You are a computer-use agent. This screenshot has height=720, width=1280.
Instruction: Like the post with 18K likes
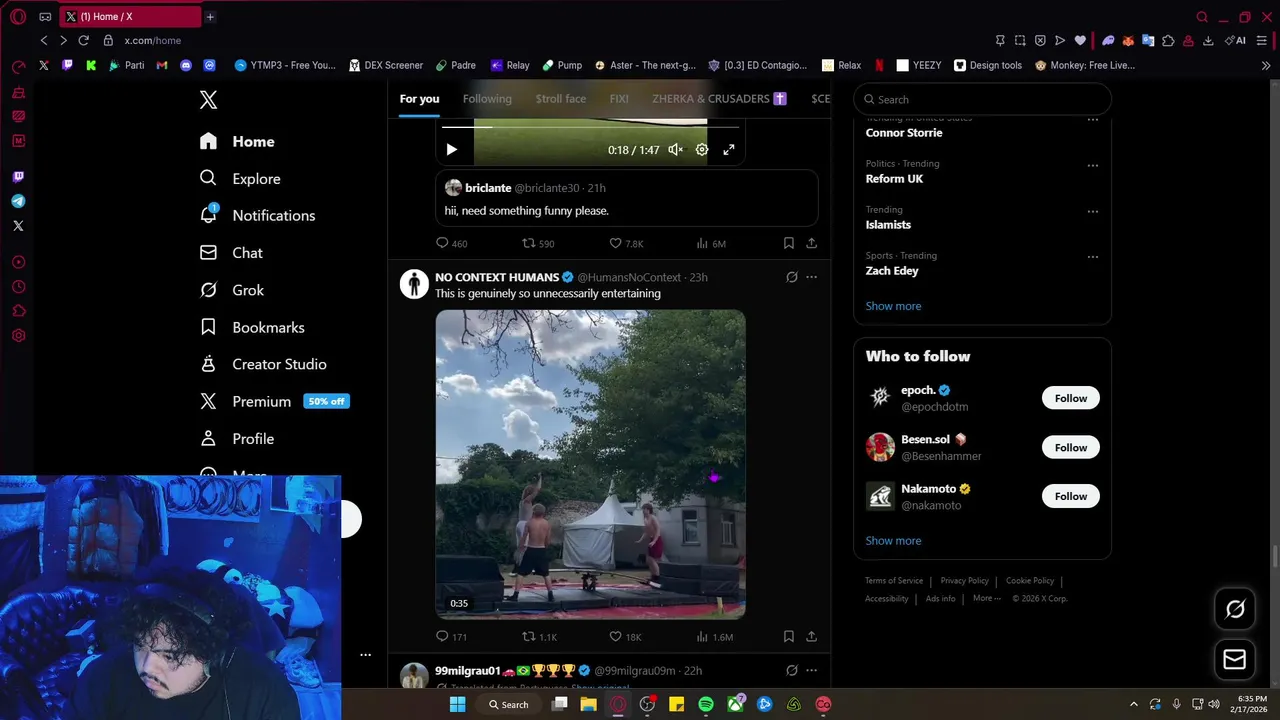pyautogui.click(x=625, y=636)
